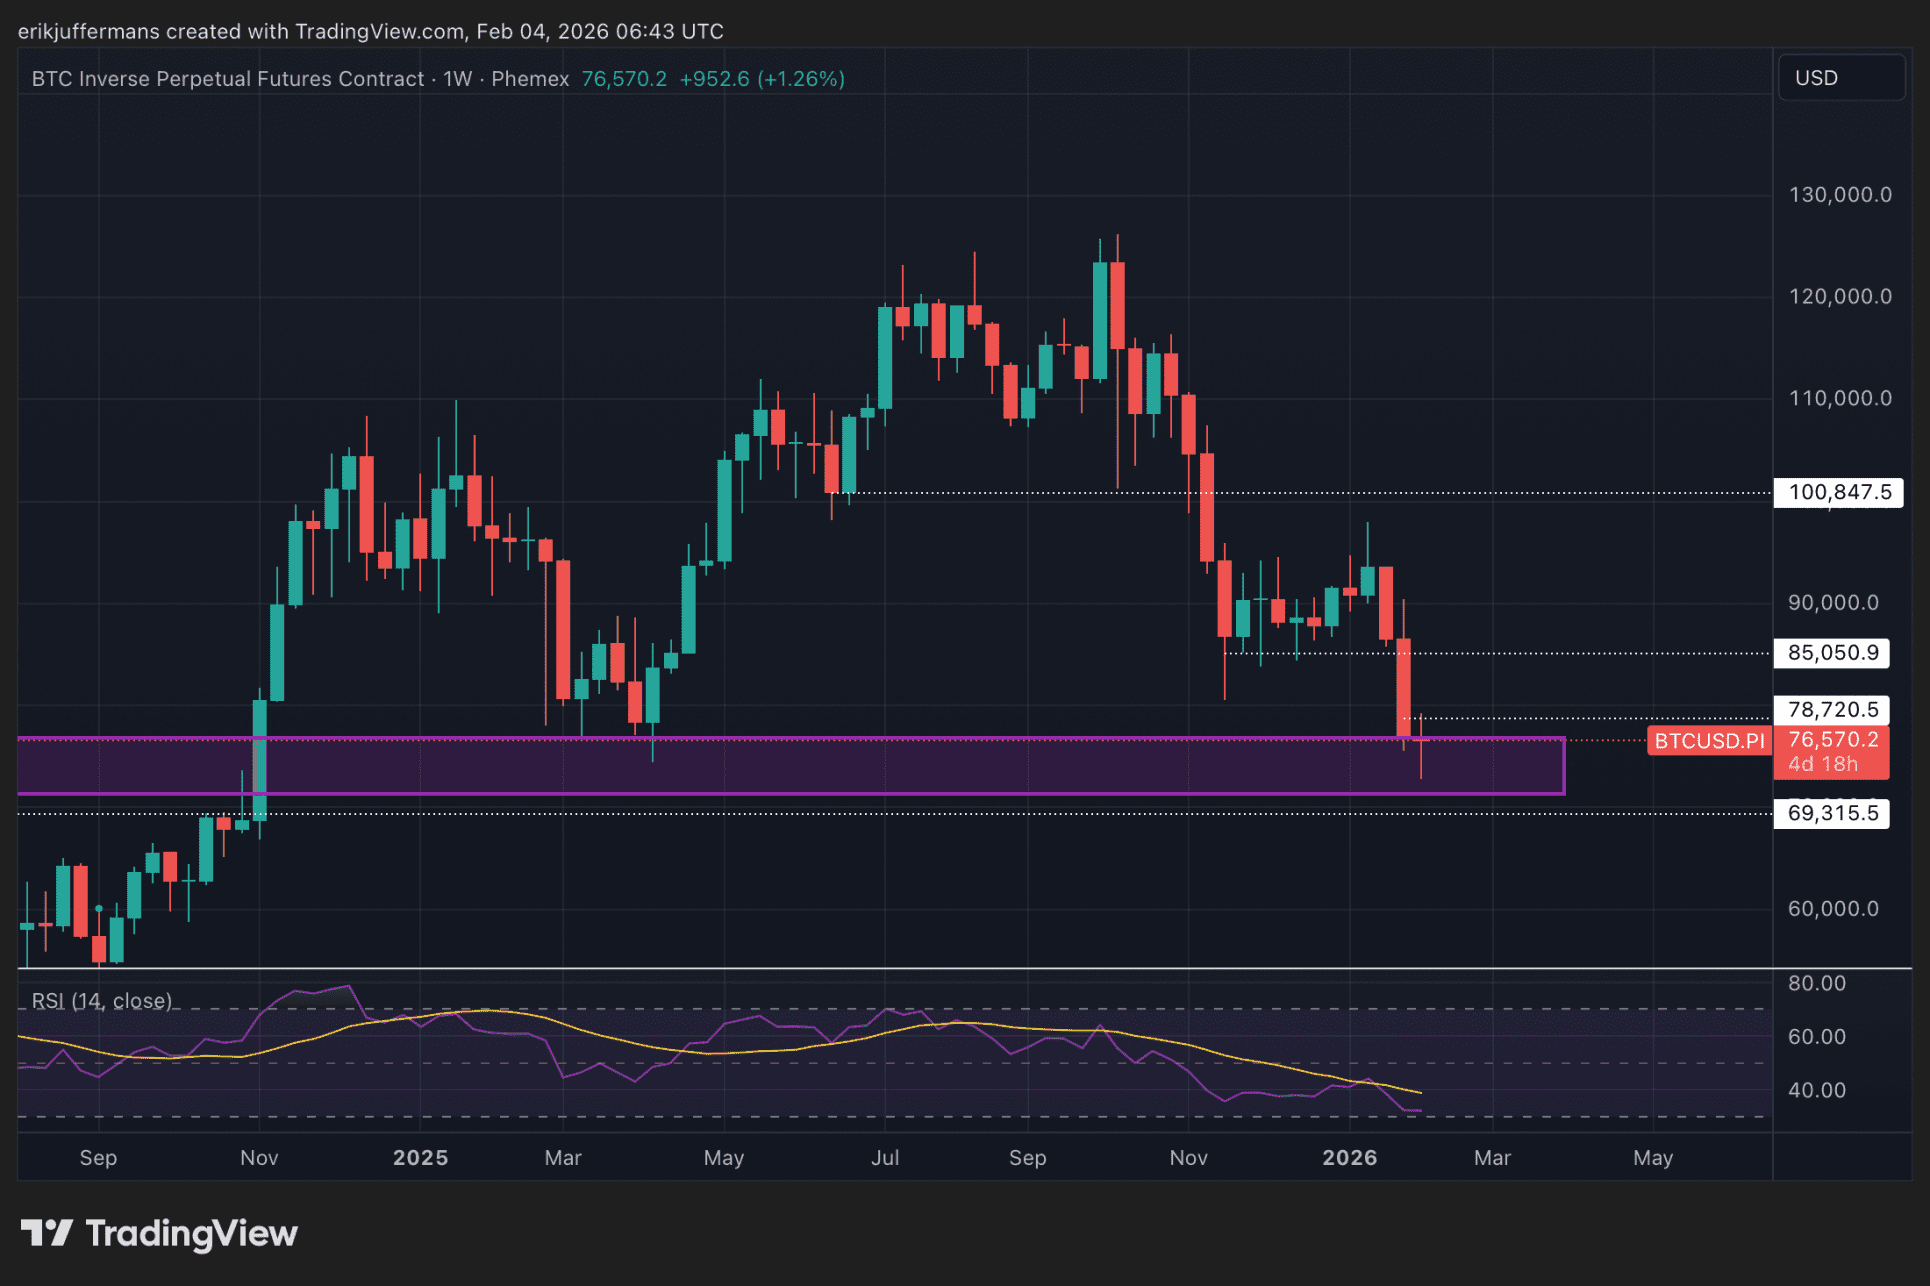Click the red BTCUSD.PI symbol tag

[1709, 741]
